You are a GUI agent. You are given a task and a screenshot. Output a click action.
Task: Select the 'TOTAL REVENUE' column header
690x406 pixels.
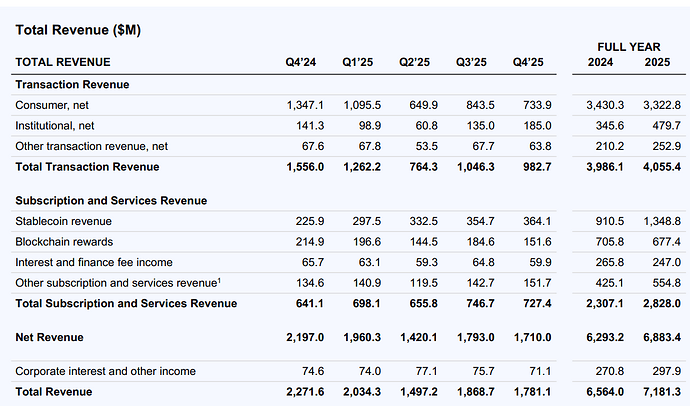coord(62,62)
